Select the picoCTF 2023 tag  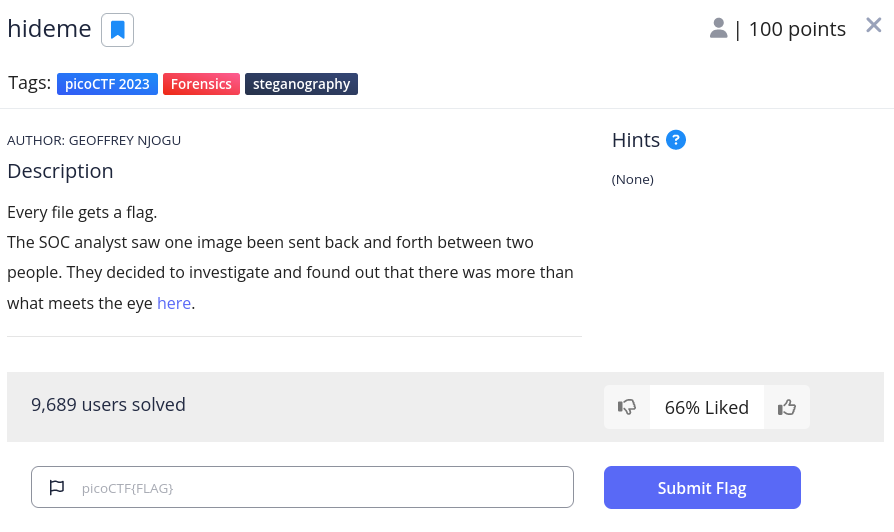pos(107,84)
